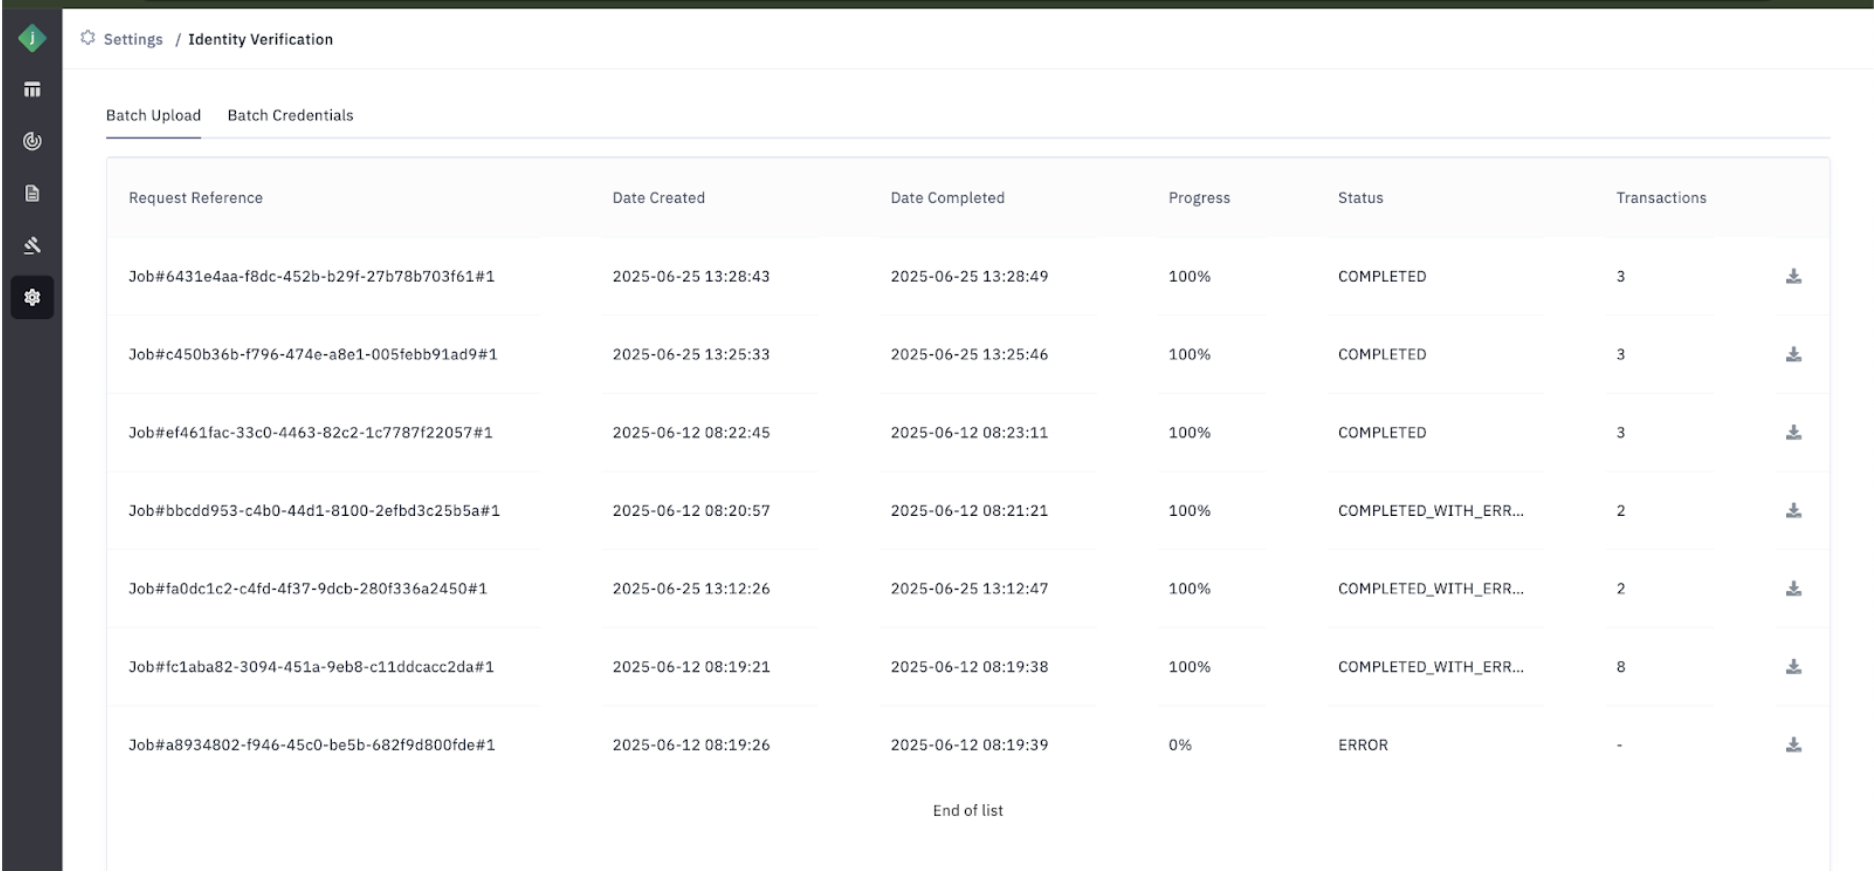Screen dimensions: 1874x878
Task: Switch to the Batch Credentials tab
Action: point(290,115)
